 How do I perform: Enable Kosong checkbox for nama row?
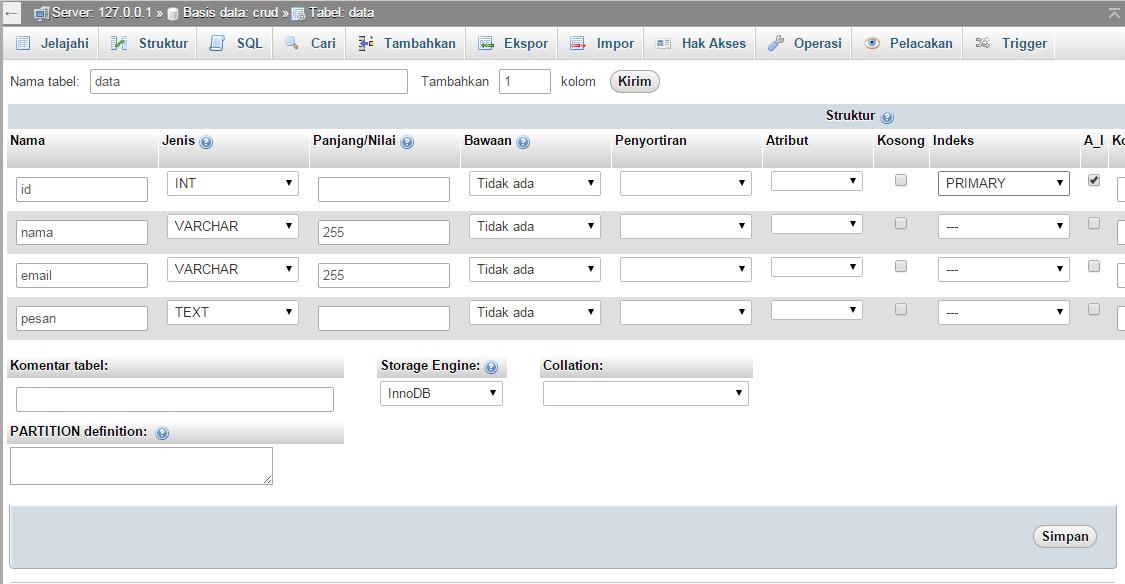[x=900, y=223]
